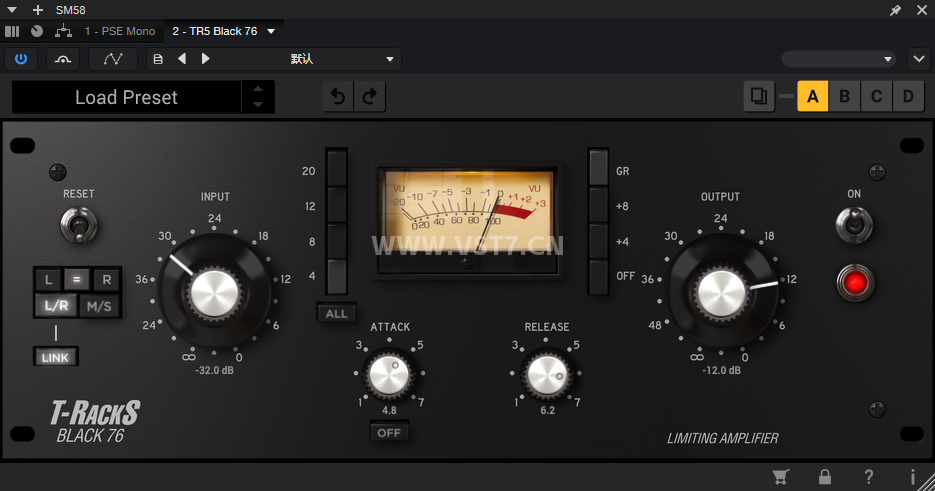Redo the last change
Viewport: 935px width, 491px height.
click(x=370, y=96)
